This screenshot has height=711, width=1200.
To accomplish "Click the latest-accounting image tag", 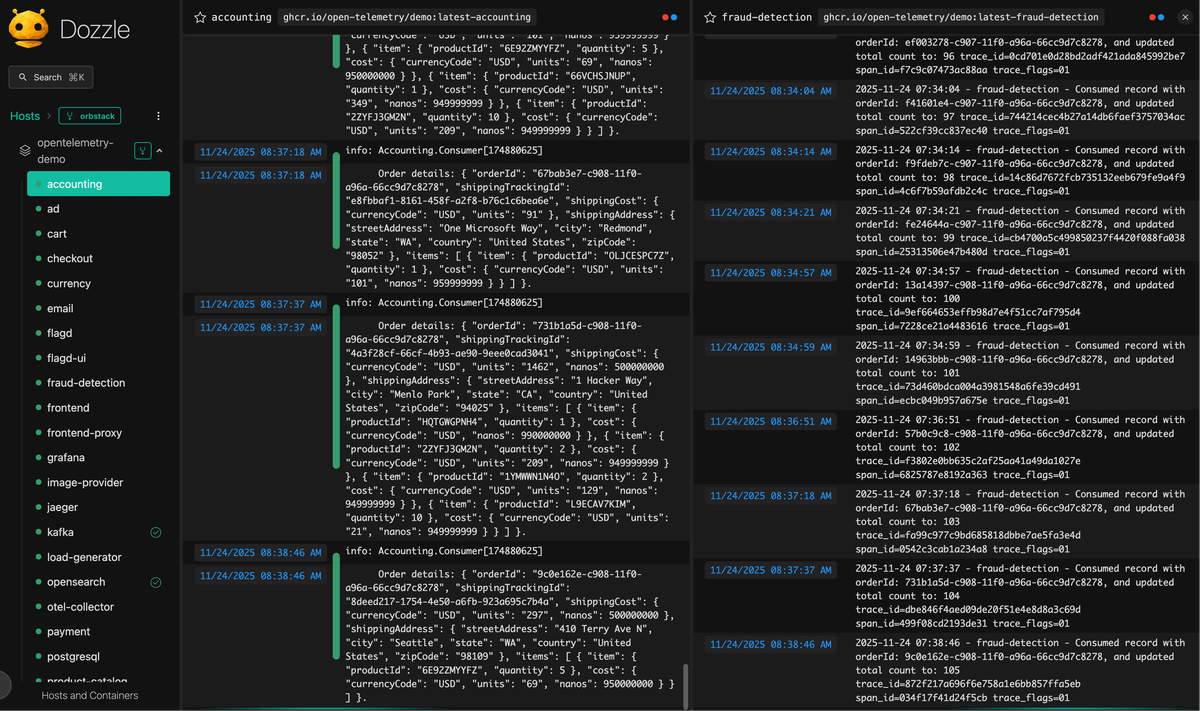I will click(406, 17).
